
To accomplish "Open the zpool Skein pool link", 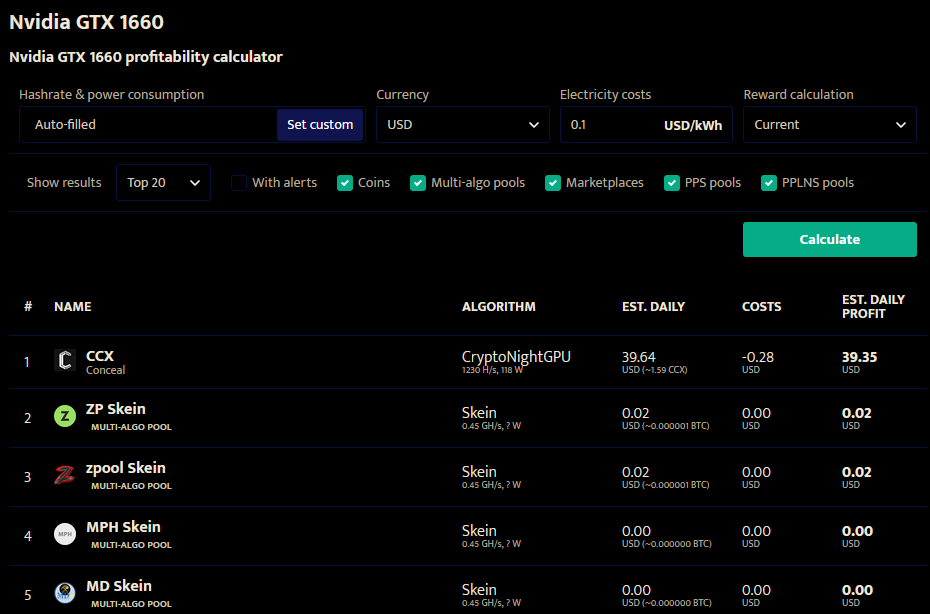I will [x=126, y=467].
